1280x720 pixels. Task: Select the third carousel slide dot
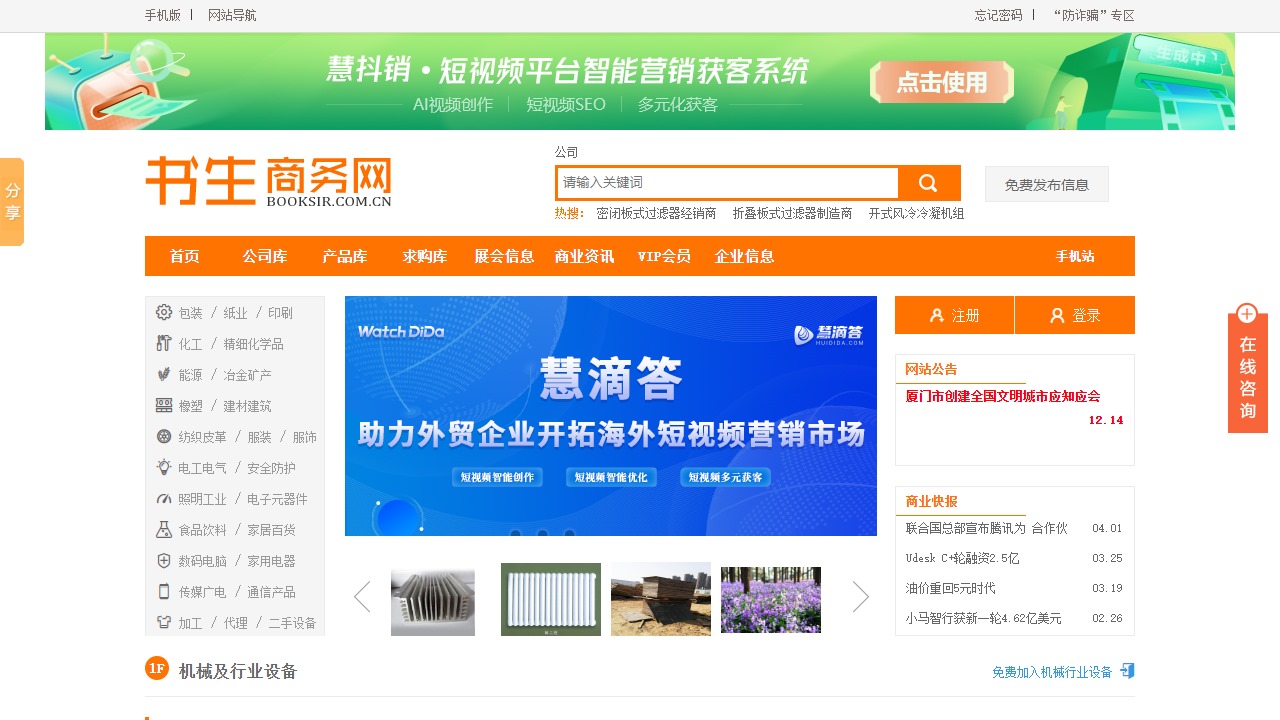point(569,535)
